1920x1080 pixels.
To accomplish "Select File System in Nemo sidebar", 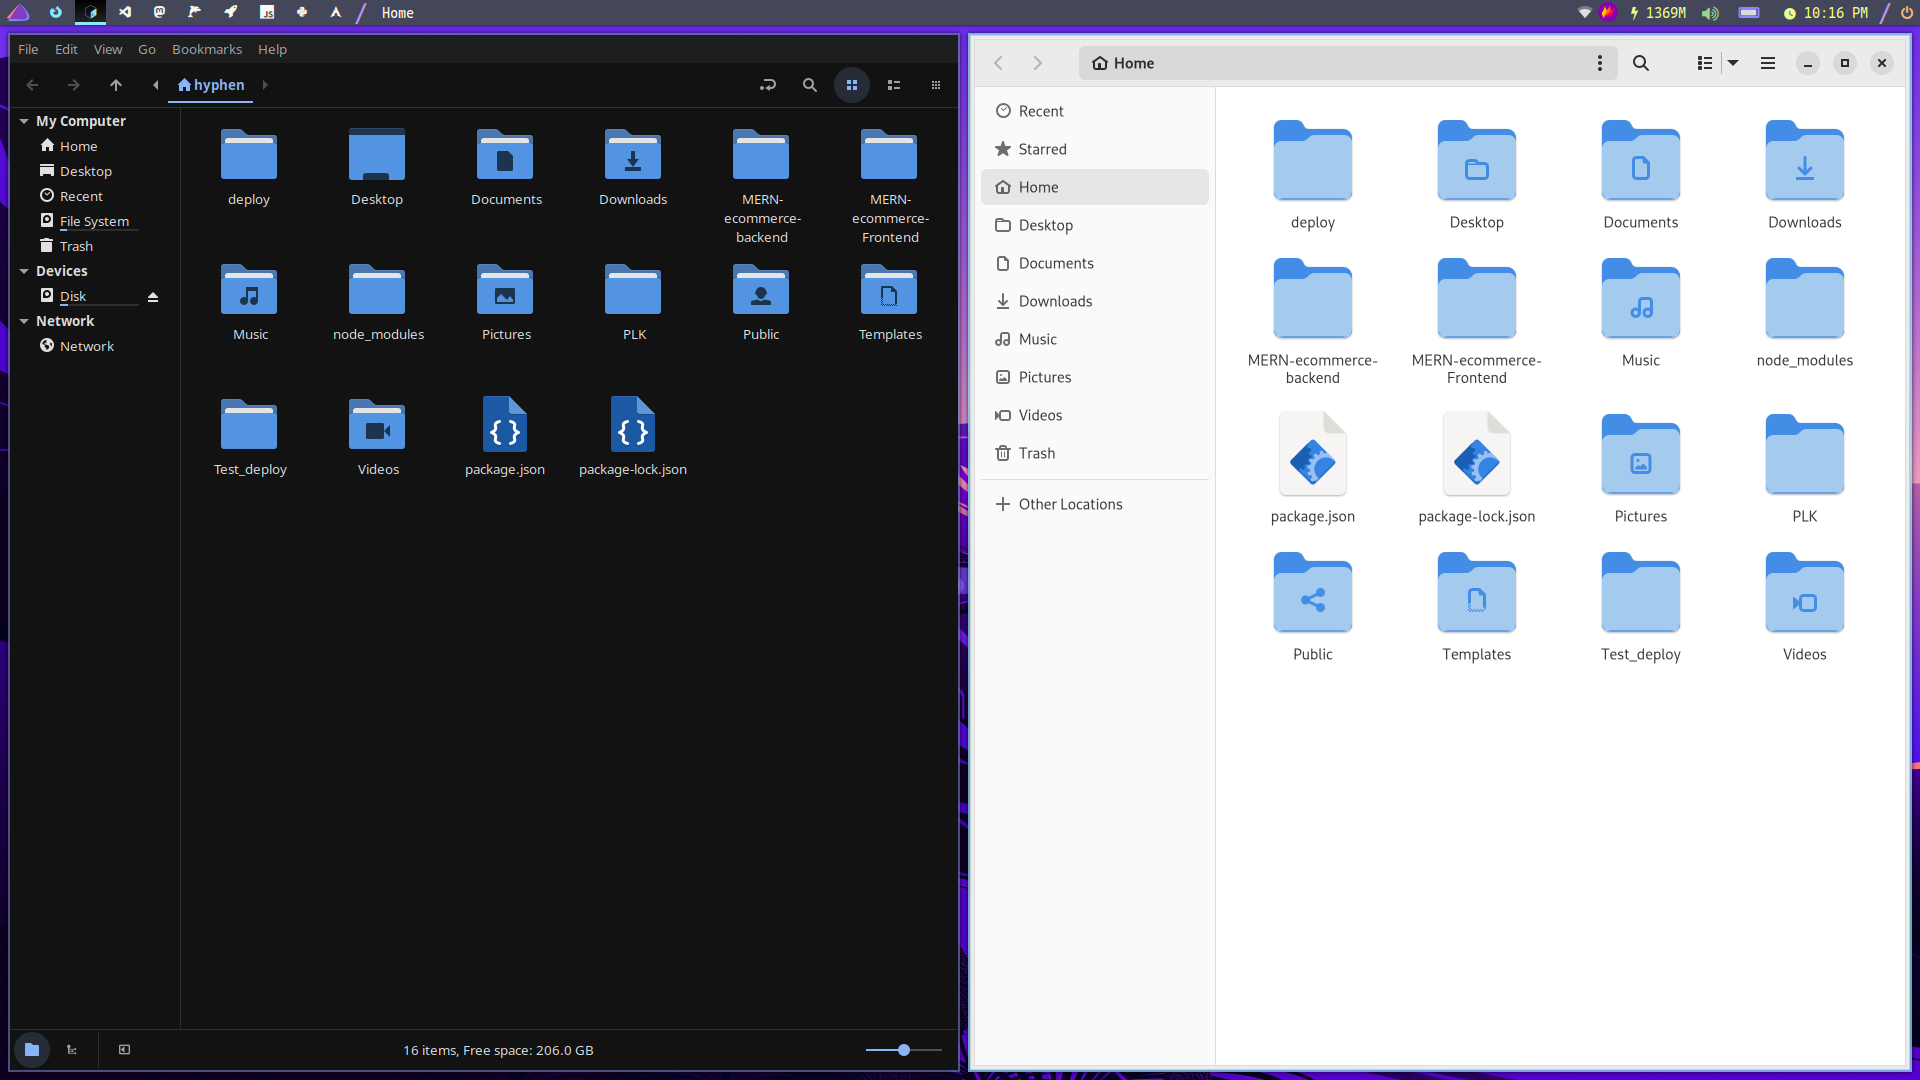I will pos(94,221).
